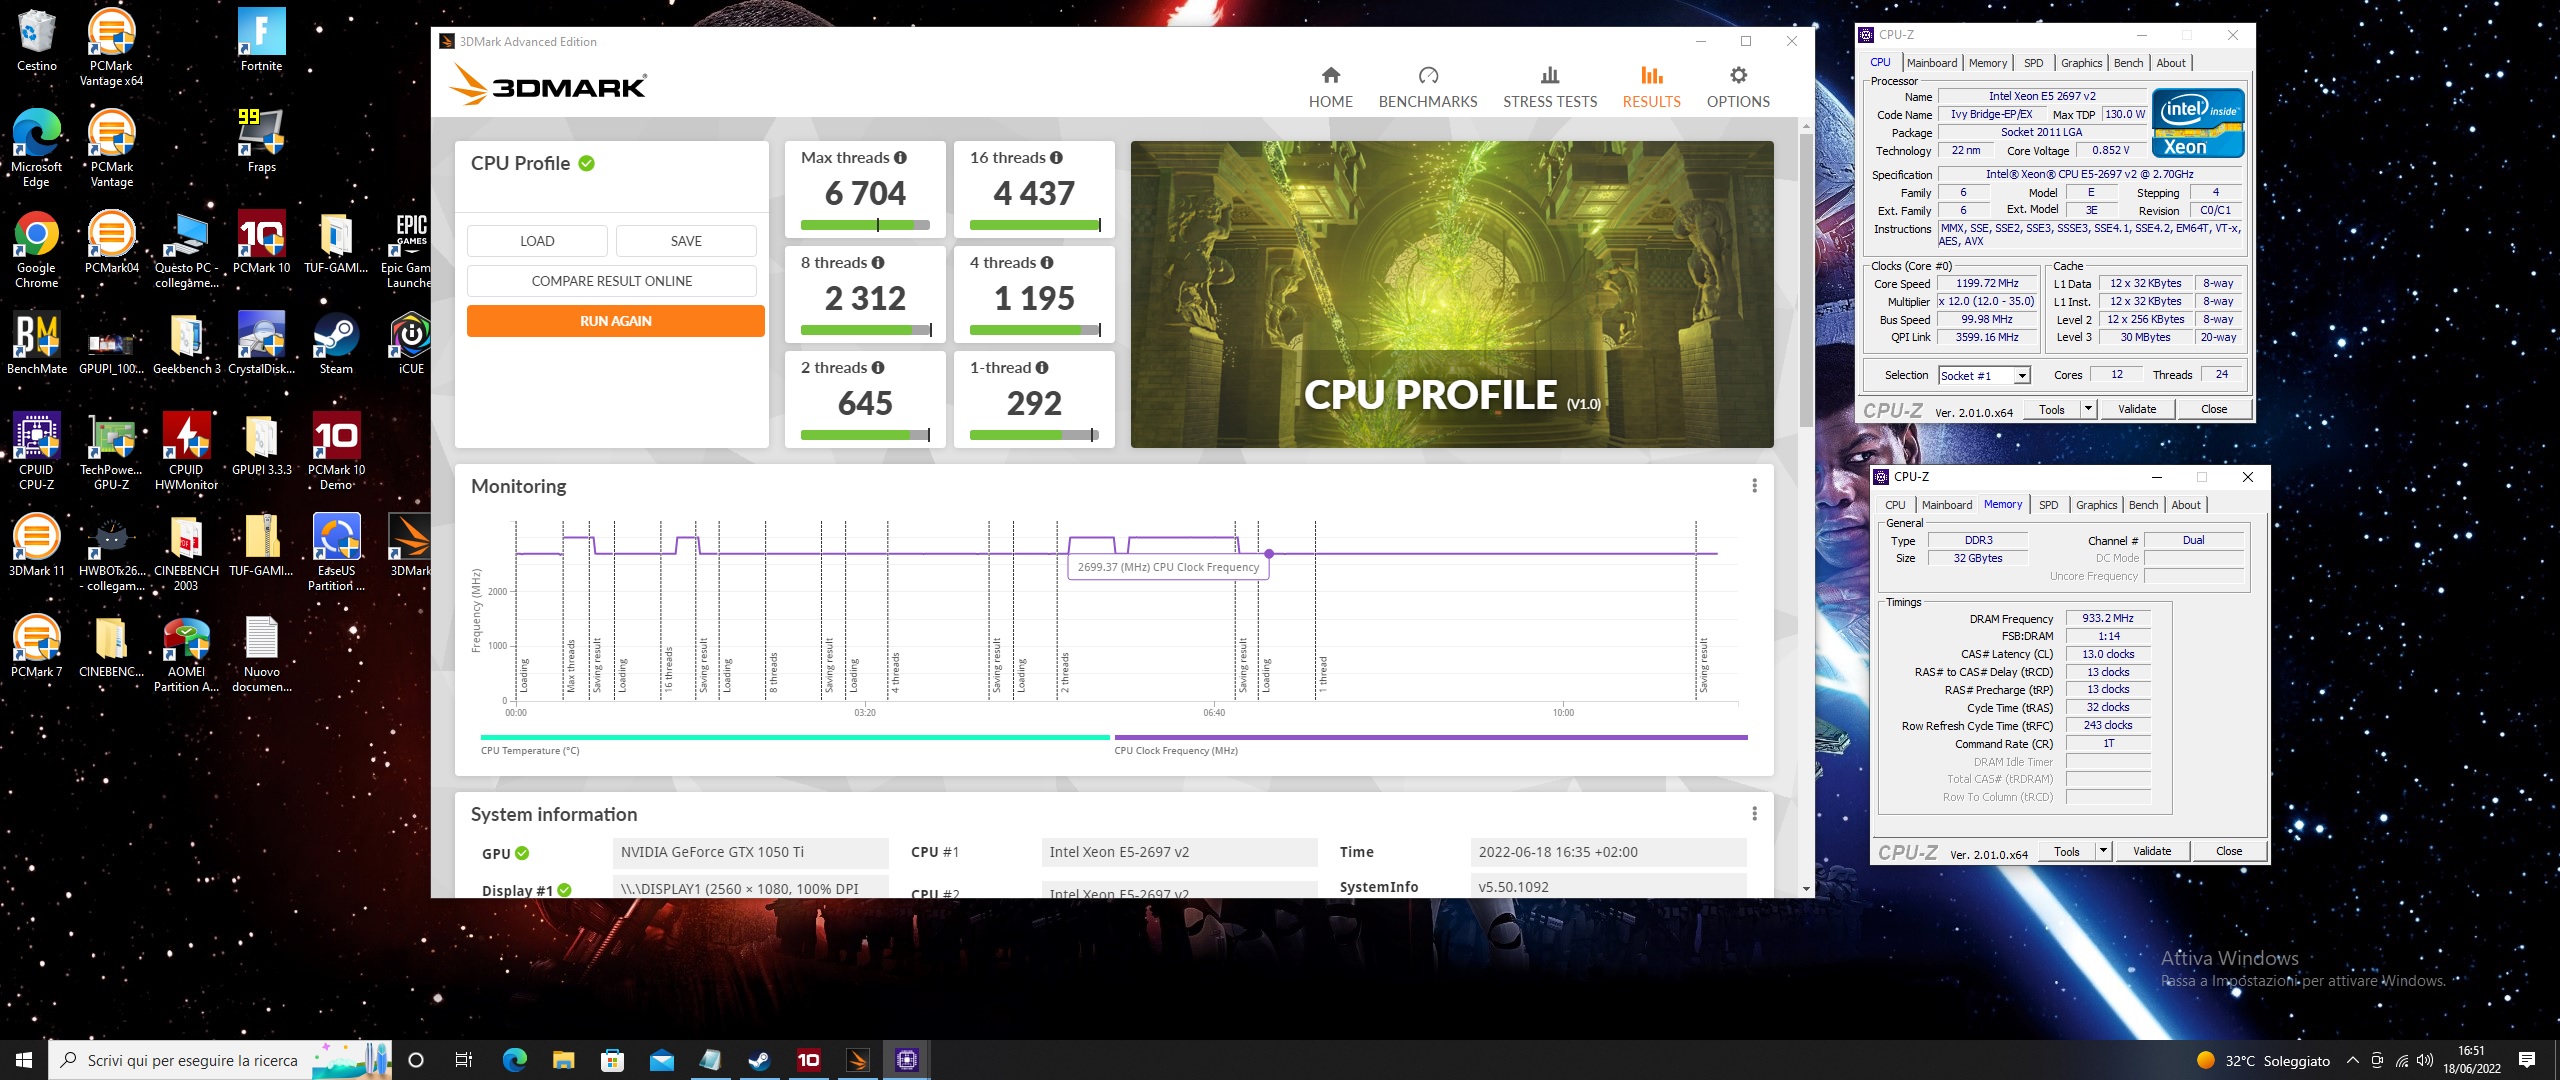Open Microsoft Edge desktop icon
The height and width of the screenshot is (1080, 2560).
(x=37, y=148)
